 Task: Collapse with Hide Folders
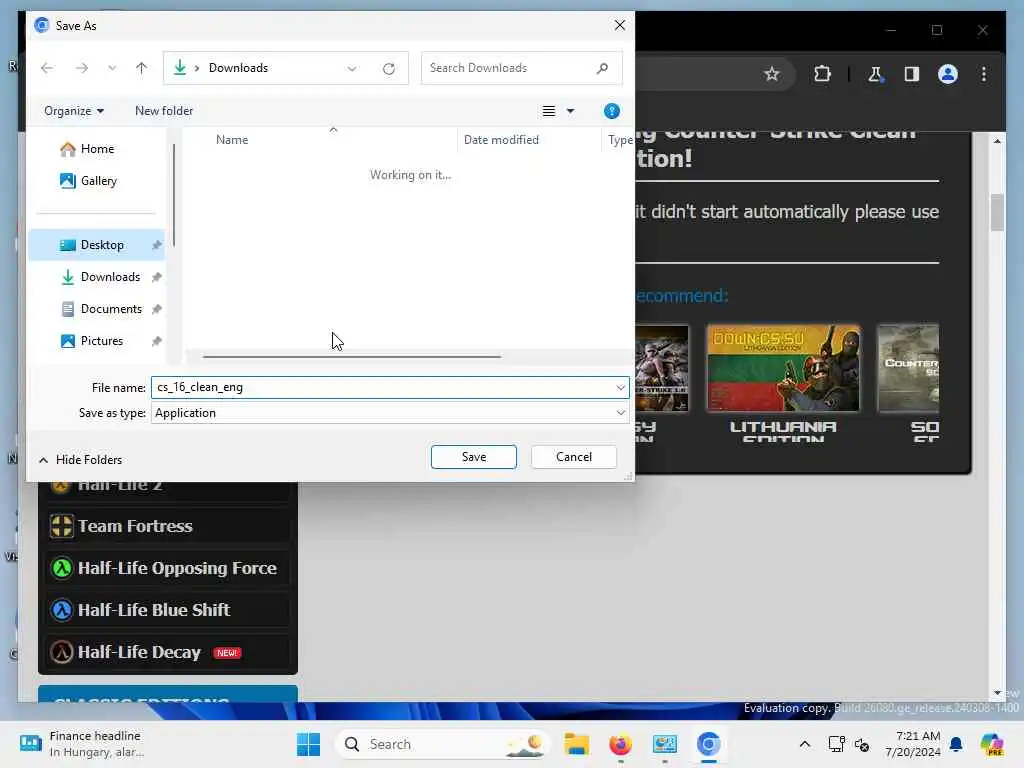coord(80,460)
